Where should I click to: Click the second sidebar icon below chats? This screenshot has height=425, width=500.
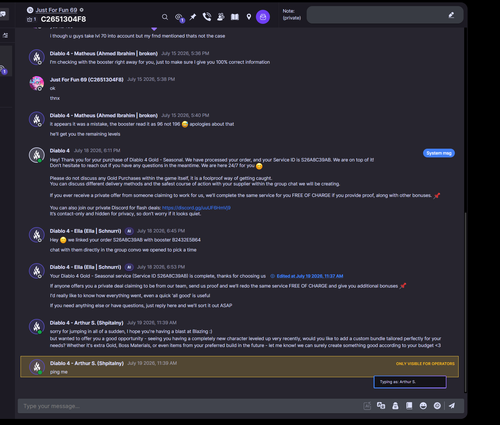pos(5,35)
